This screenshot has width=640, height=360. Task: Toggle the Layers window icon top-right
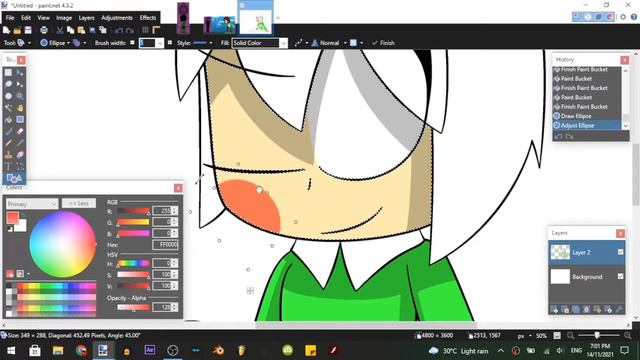[599, 17]
